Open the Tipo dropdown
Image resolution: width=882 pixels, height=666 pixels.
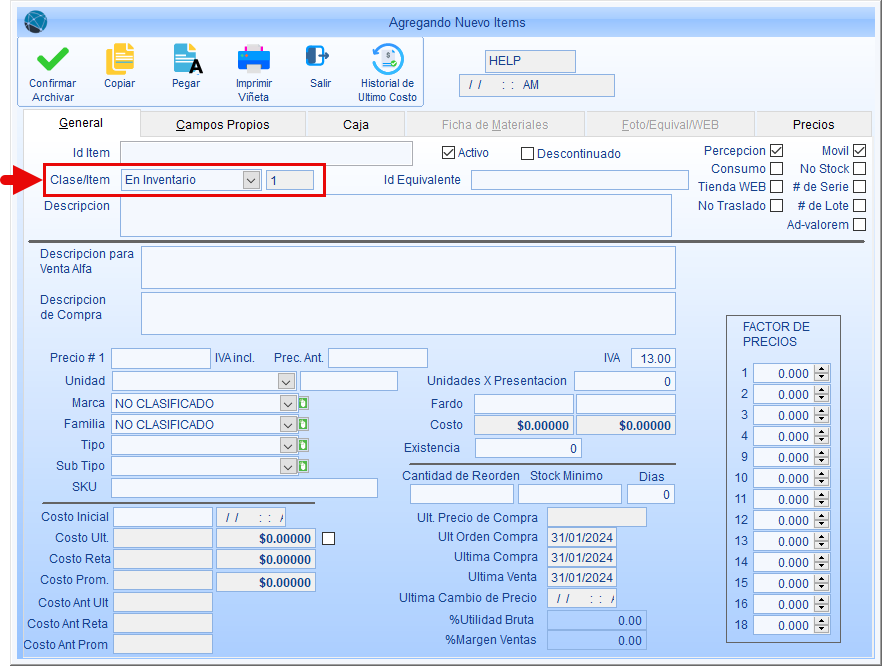click(288, 446)
